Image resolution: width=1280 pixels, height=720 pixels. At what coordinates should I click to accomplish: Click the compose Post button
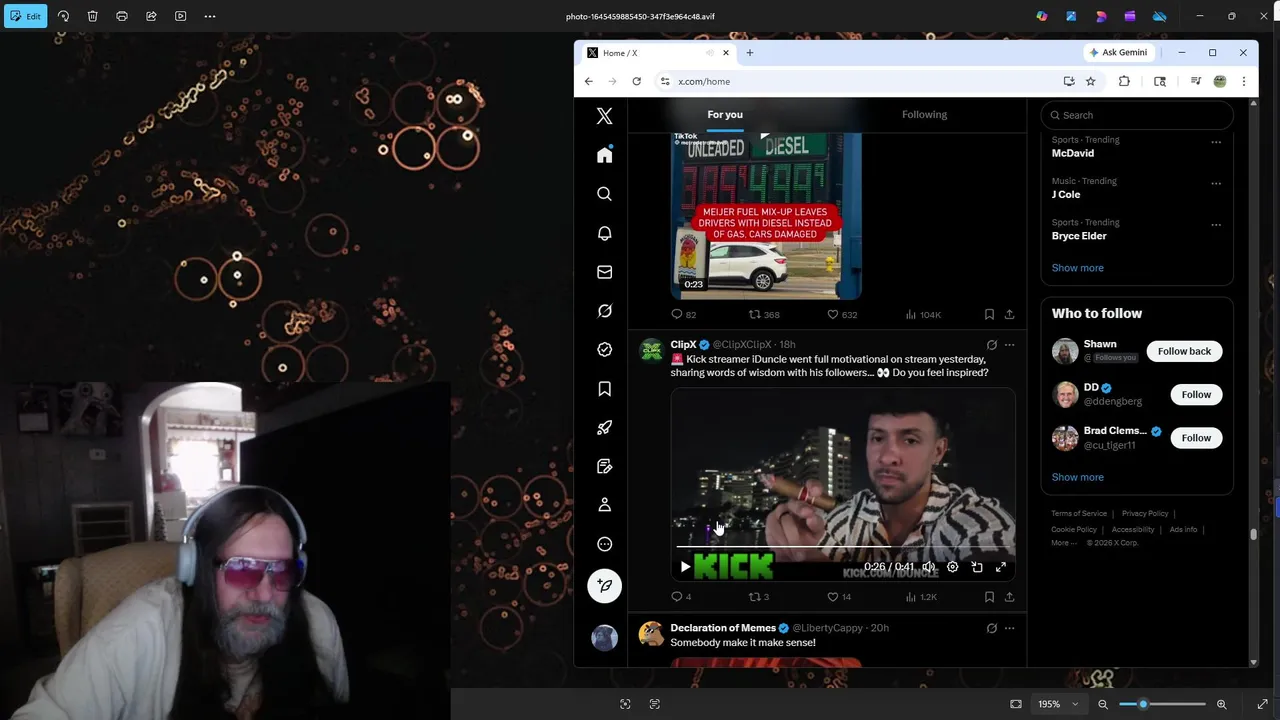point(604,586)
